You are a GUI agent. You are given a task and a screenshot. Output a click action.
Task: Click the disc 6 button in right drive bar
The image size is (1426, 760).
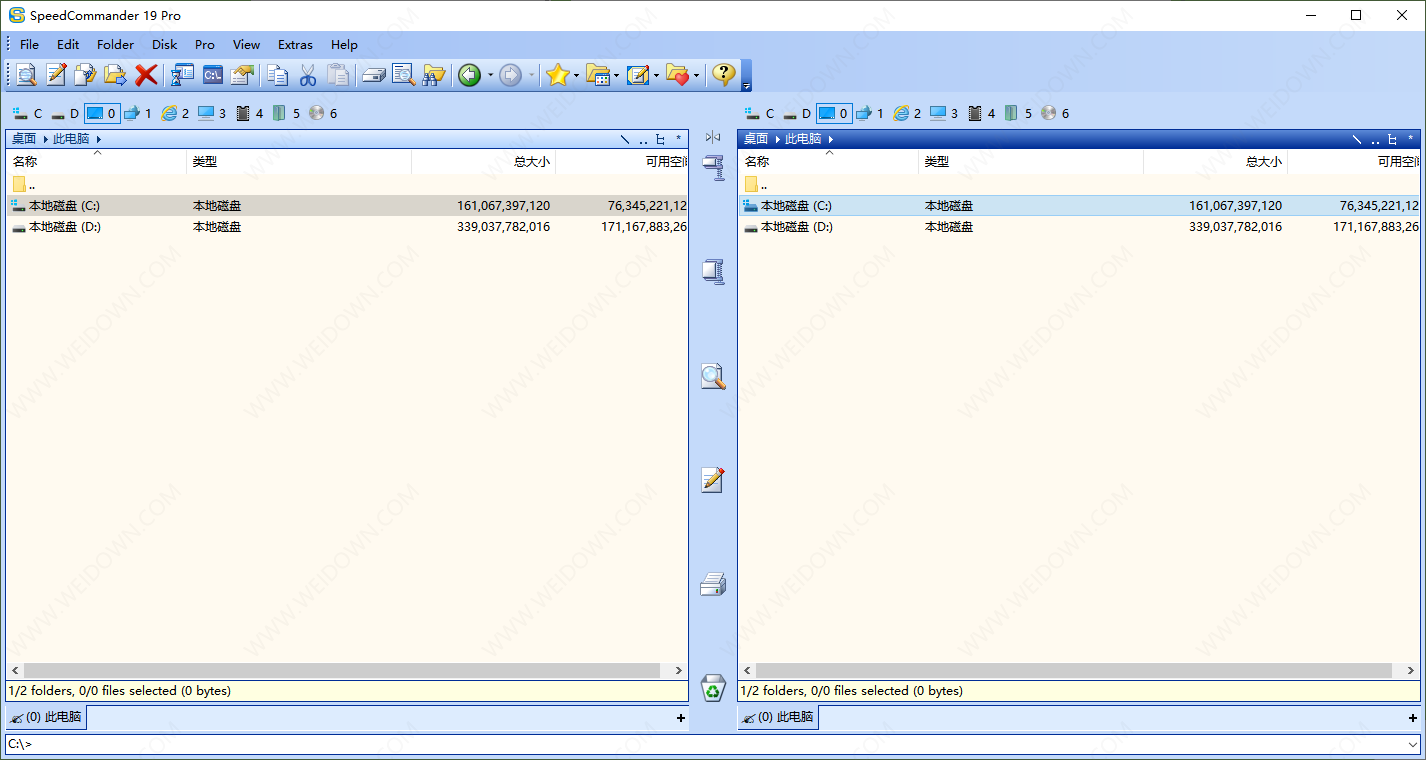click(x=1055, y=113)
